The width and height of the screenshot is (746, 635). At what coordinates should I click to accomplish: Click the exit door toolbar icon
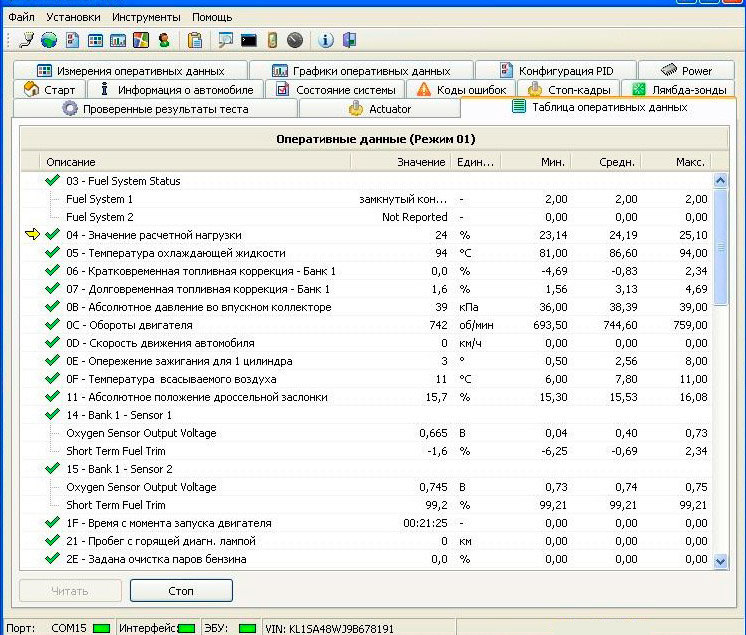coord(349,40)
